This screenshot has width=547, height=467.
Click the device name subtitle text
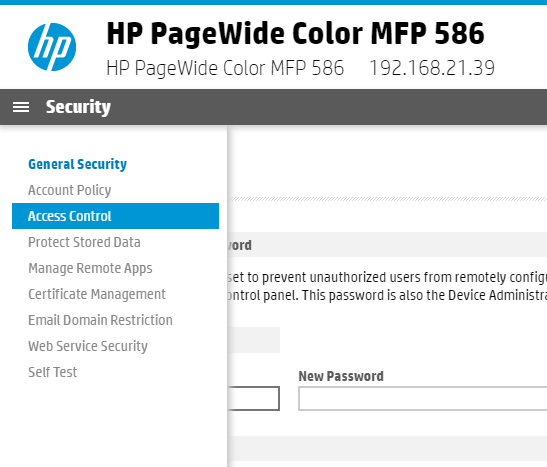[x=225, y=68]
